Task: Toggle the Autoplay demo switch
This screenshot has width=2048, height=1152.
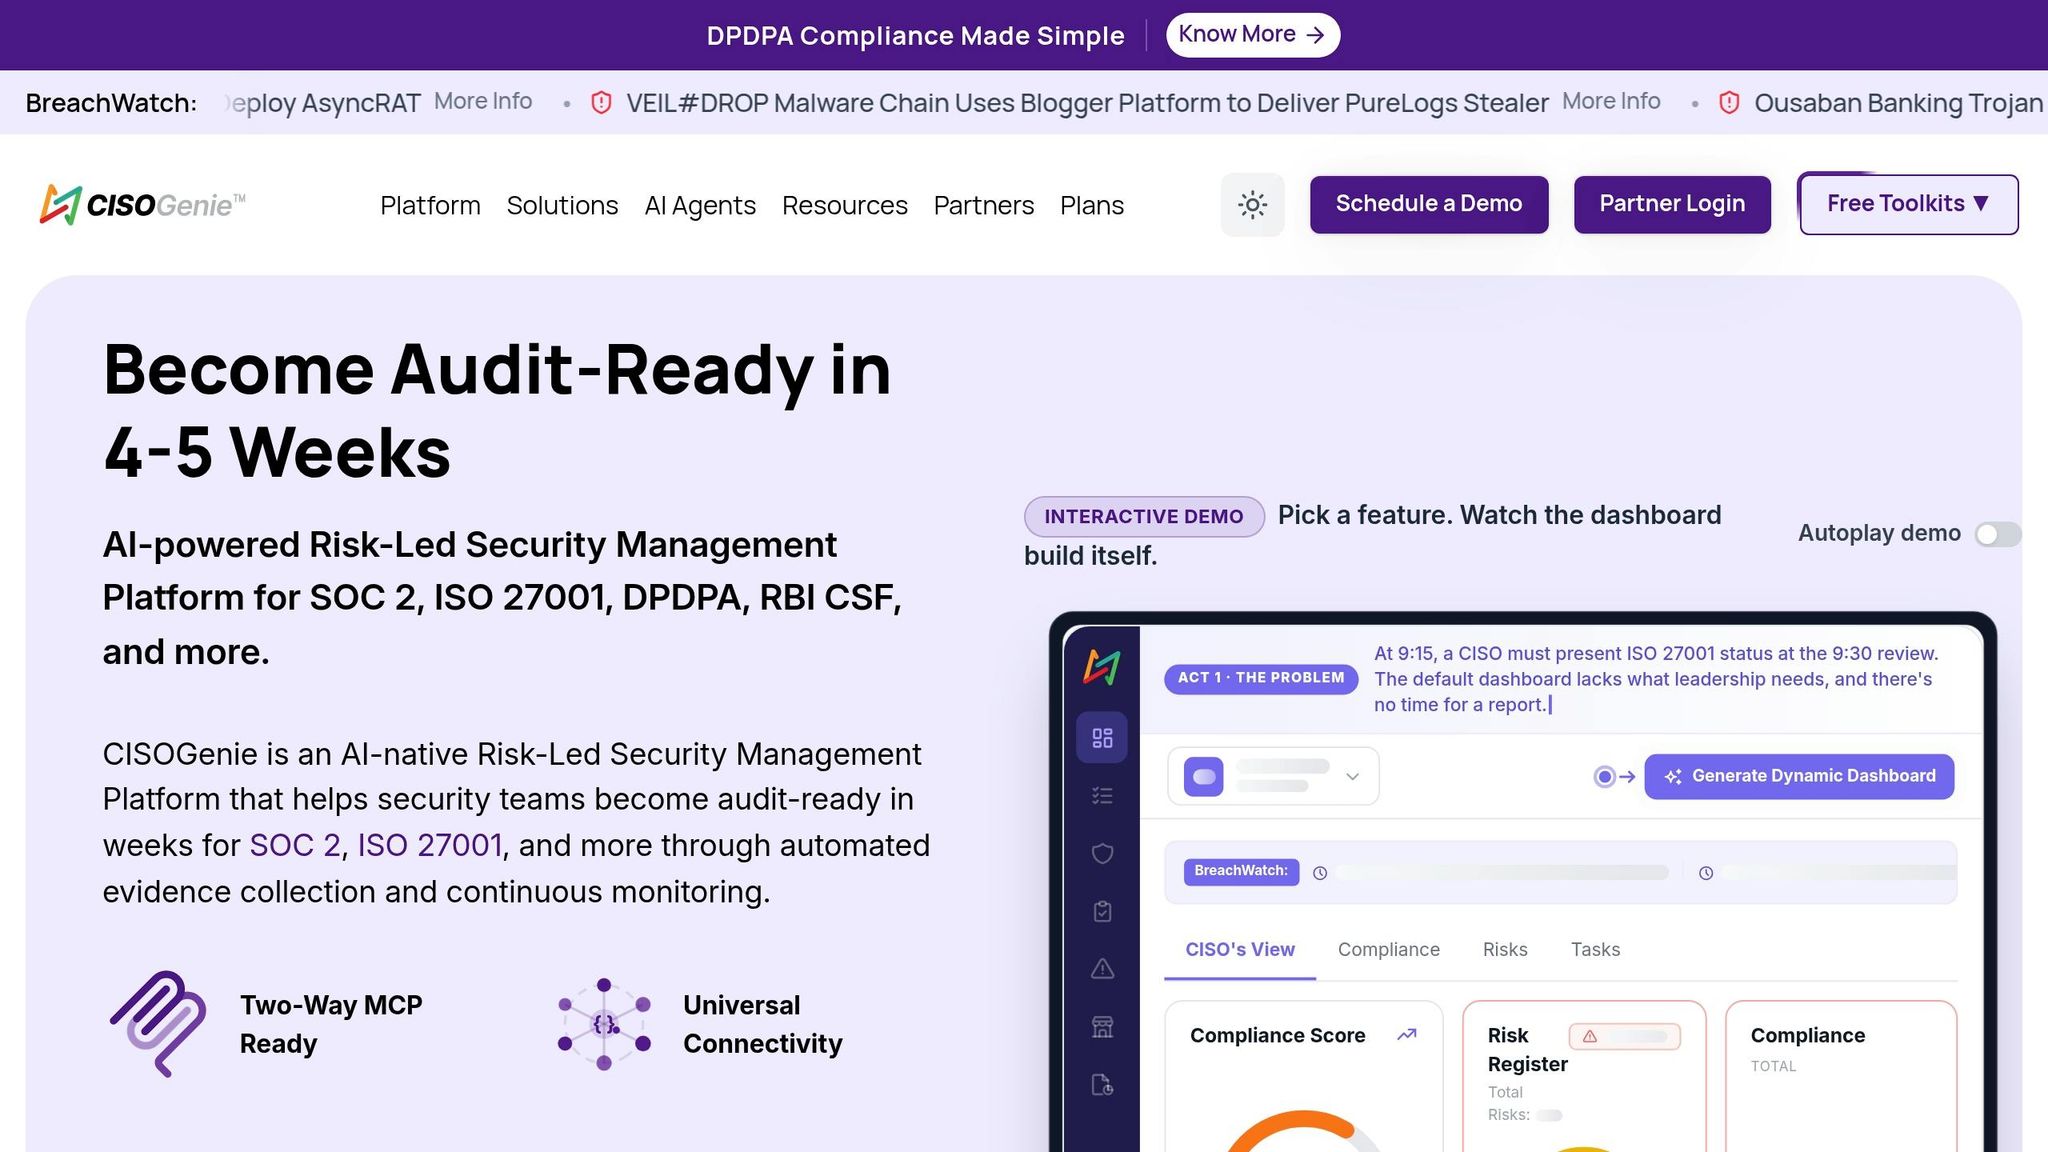Action: click(x=1997, y=534)
